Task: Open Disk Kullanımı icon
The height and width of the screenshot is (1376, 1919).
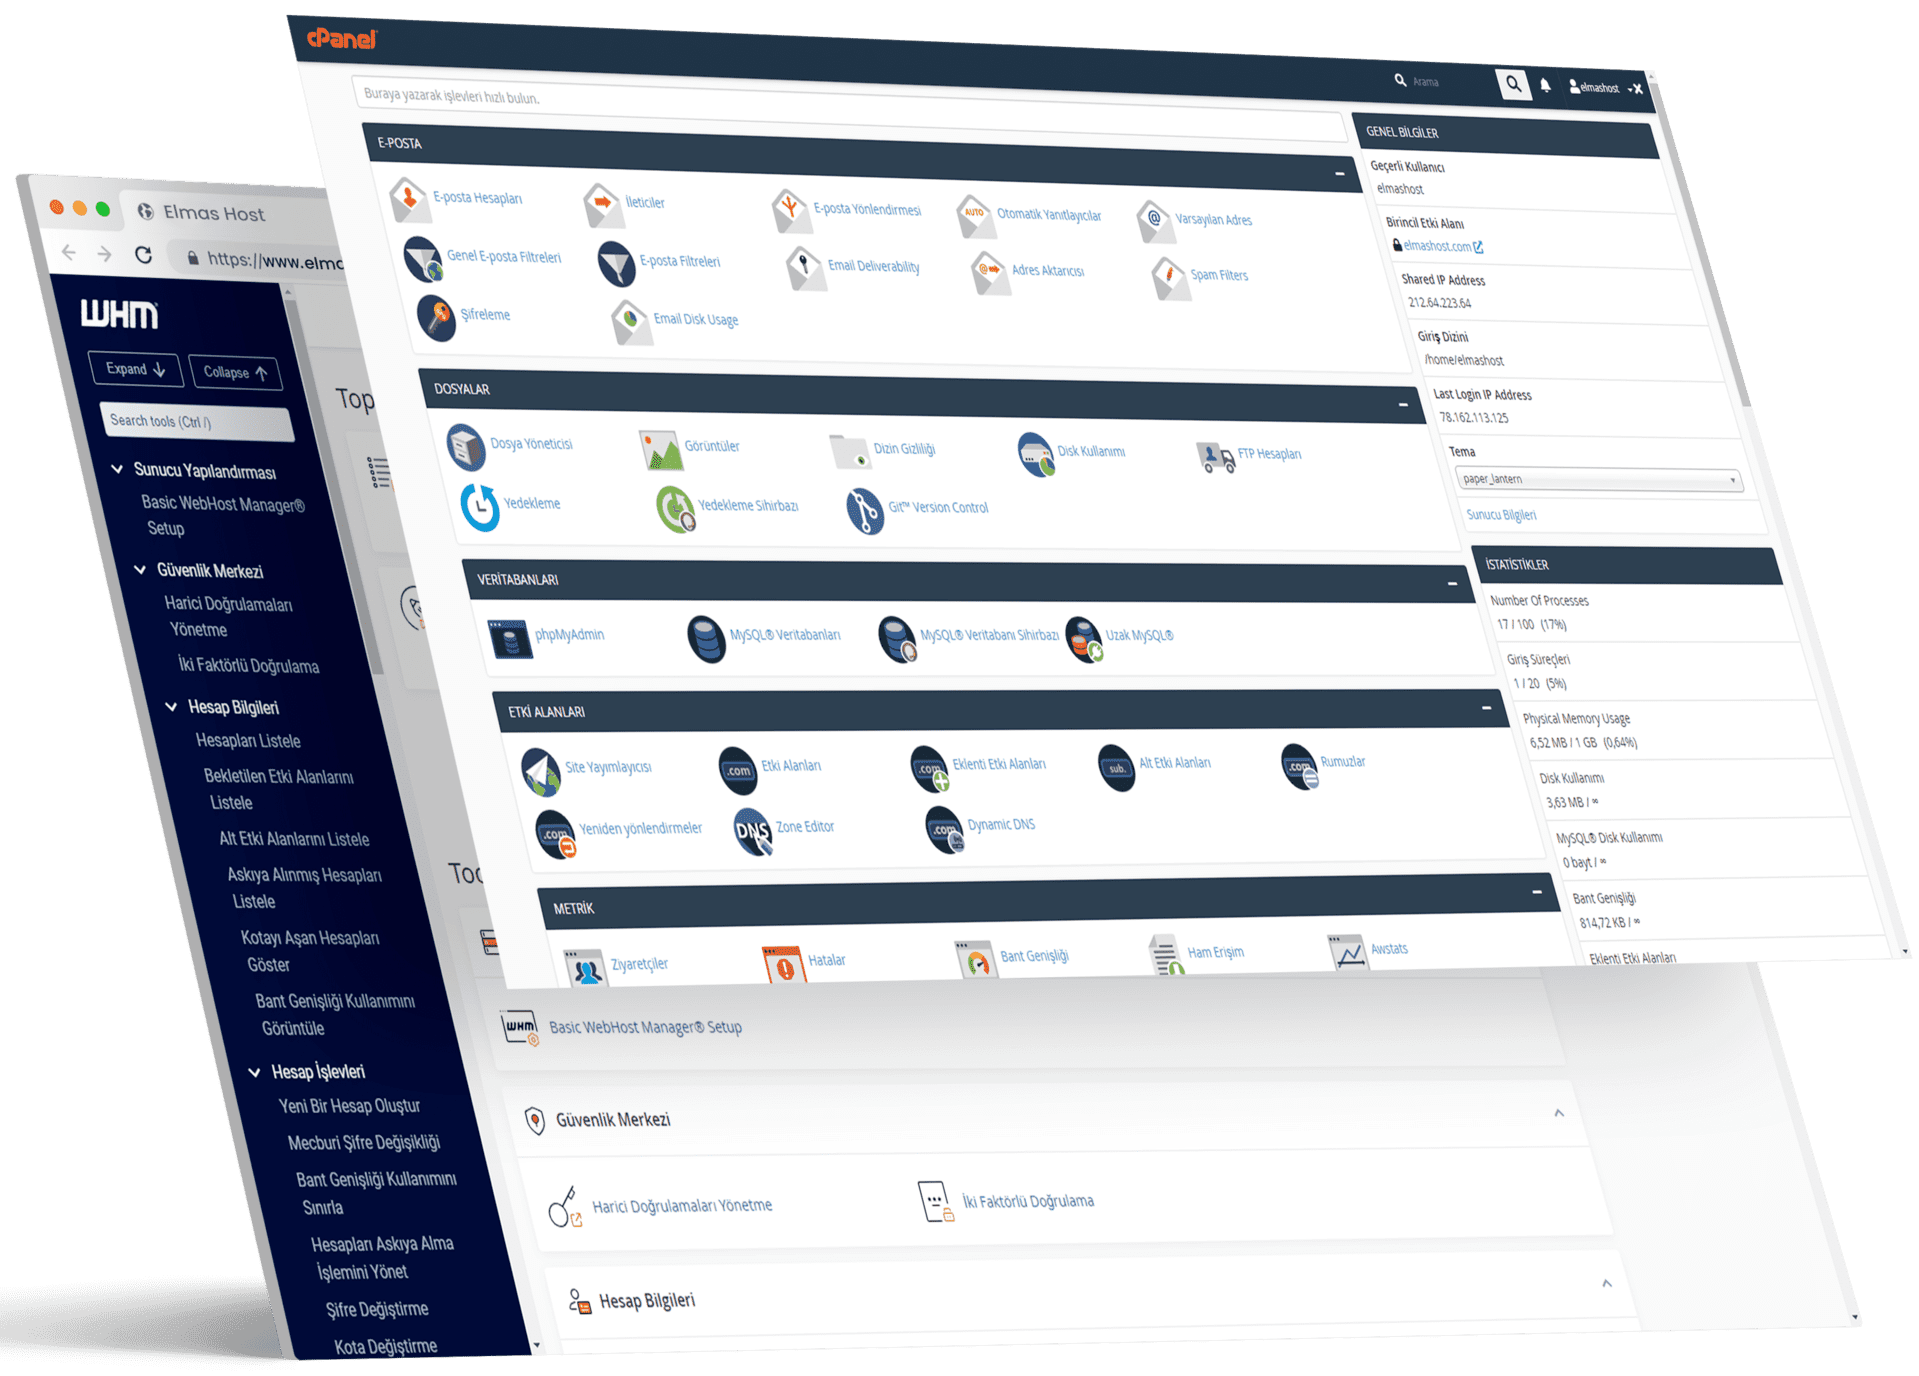Action: pos(1035,454)
